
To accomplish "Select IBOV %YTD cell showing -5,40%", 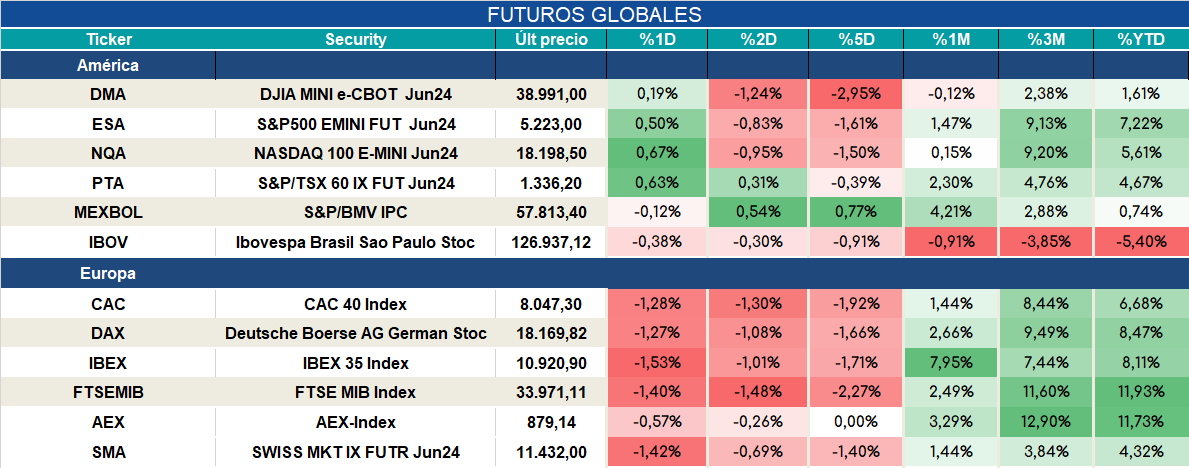I will [1141, 243].
